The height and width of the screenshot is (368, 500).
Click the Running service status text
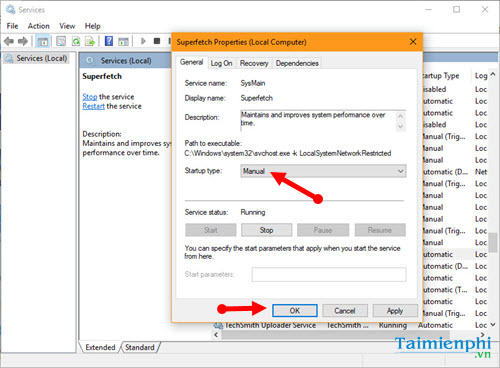[x=253, y=212]
